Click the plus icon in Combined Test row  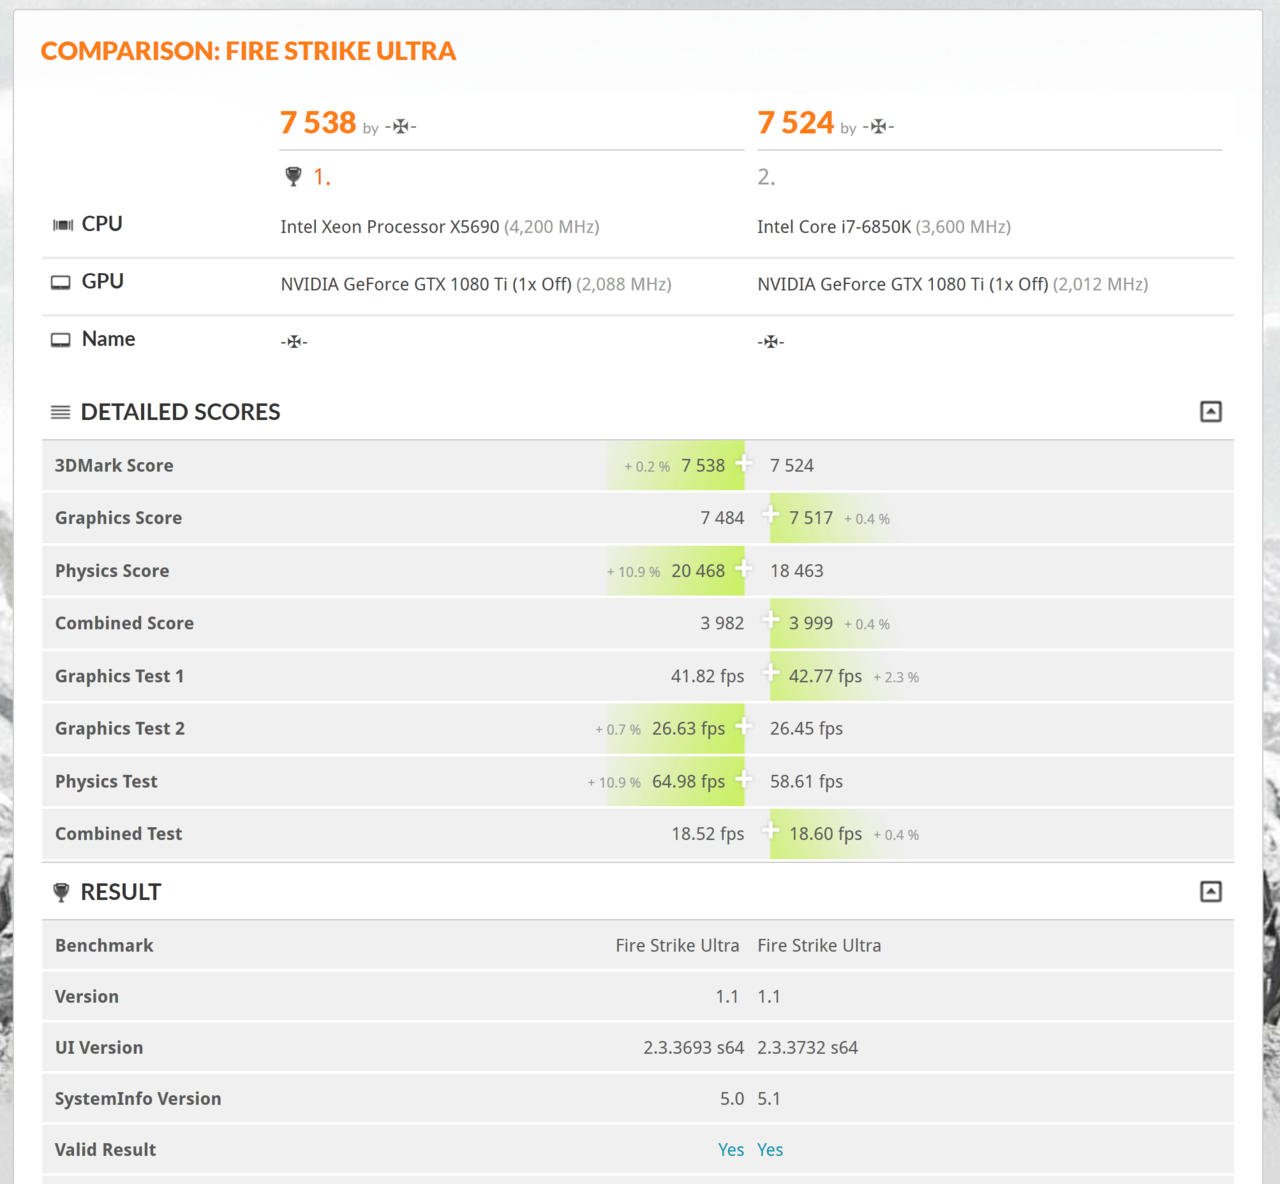[771, 830]
